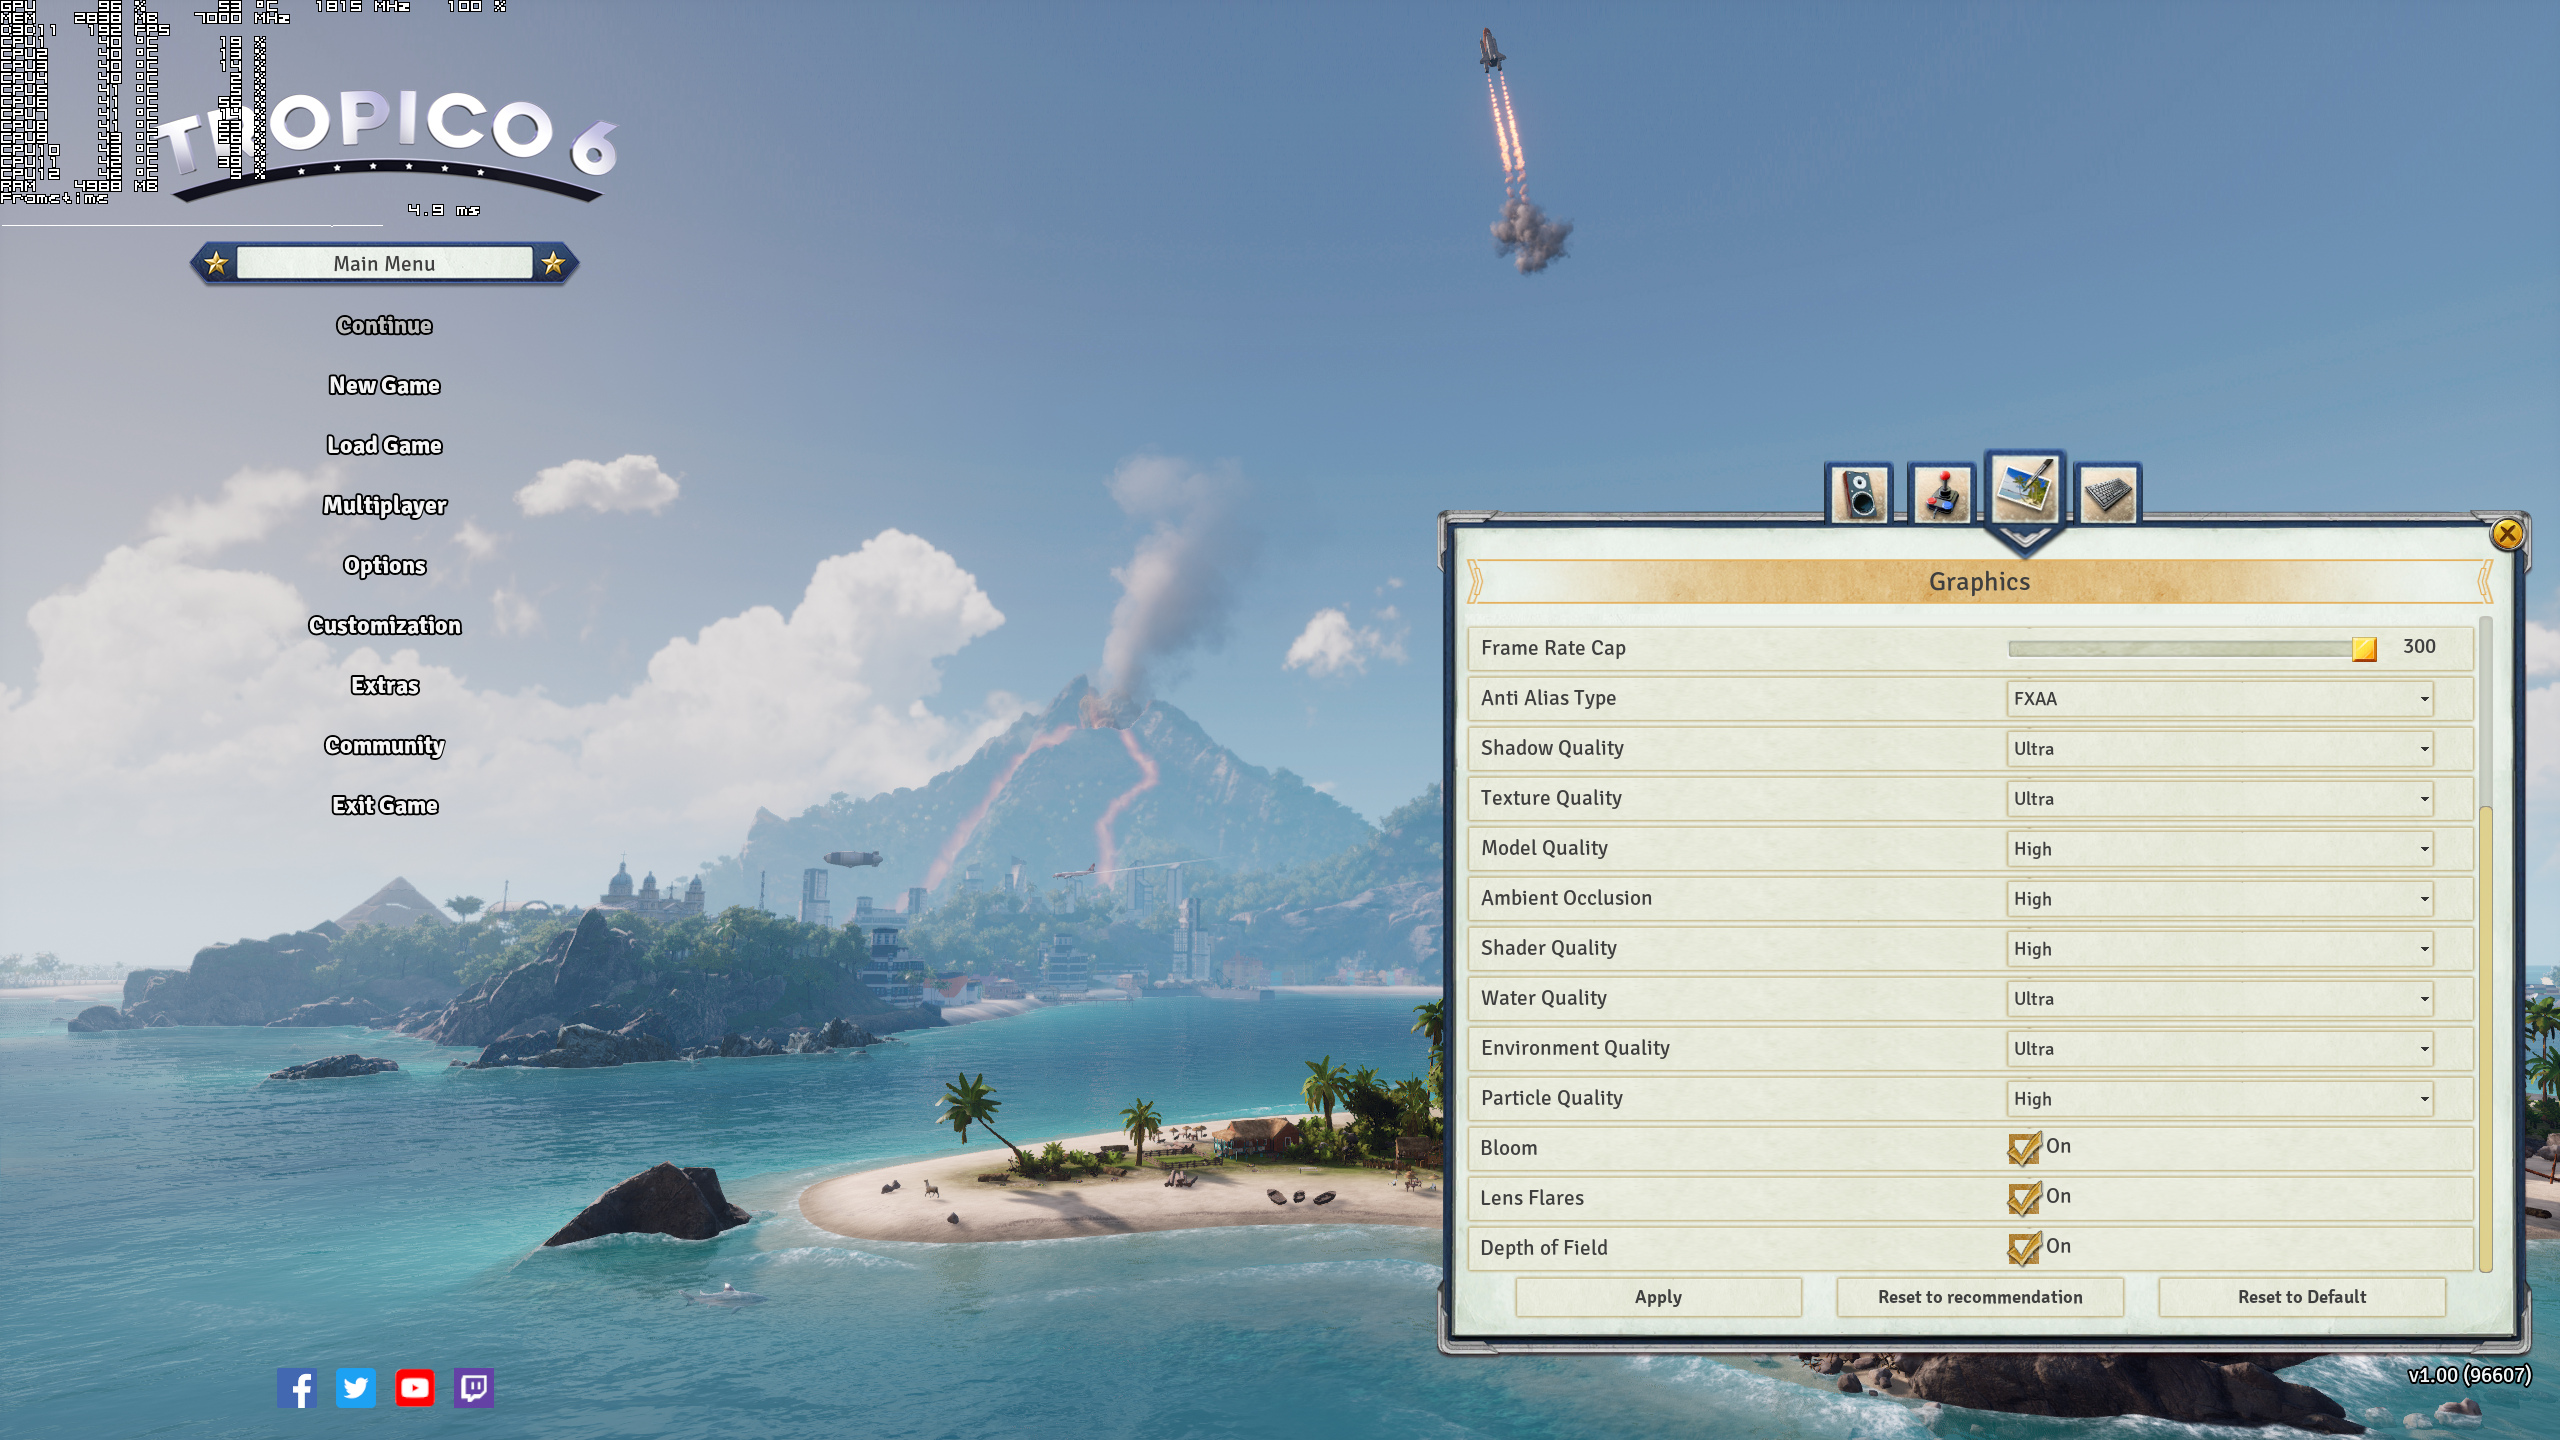Expand the Shadow Quality dropdown

click(x=2219, y=747)
